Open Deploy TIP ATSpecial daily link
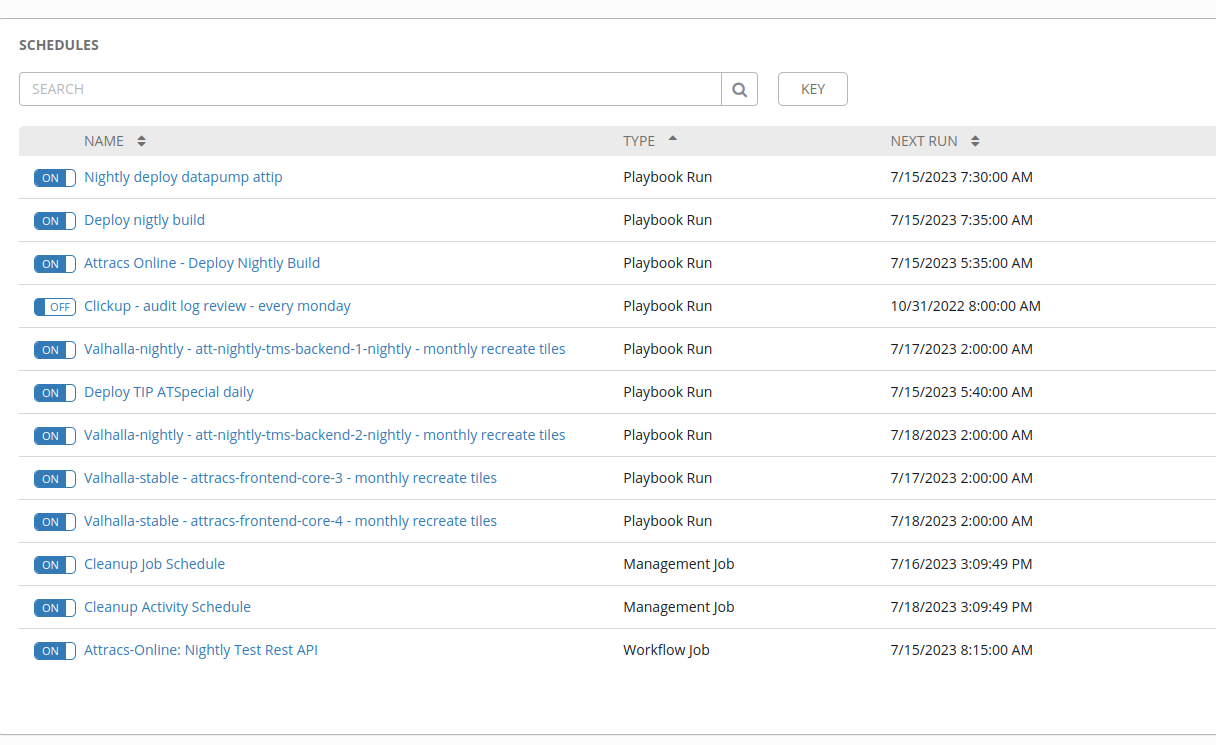1216x745 pixels. 169,392
